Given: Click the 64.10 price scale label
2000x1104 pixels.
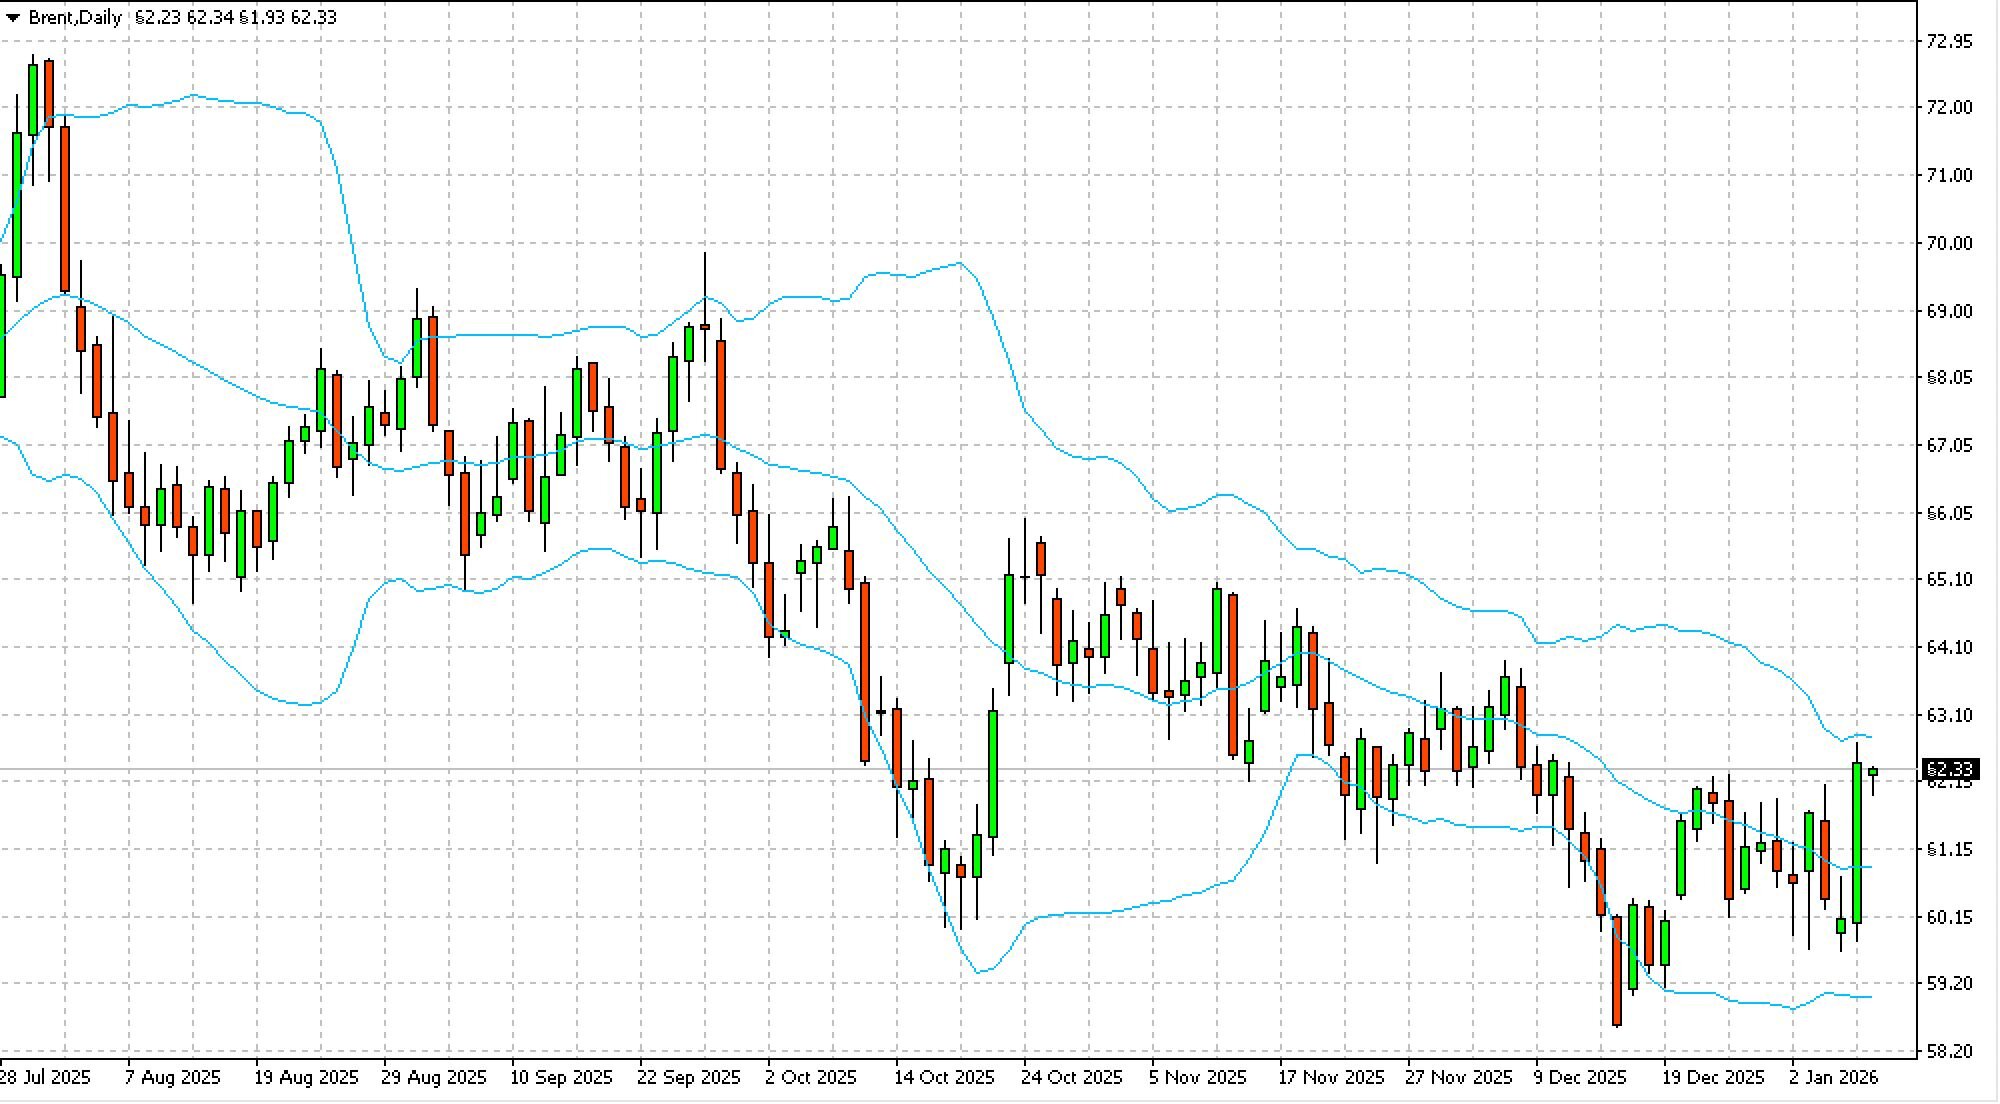Looking at the screenshot, I should tap(1949, 647).
